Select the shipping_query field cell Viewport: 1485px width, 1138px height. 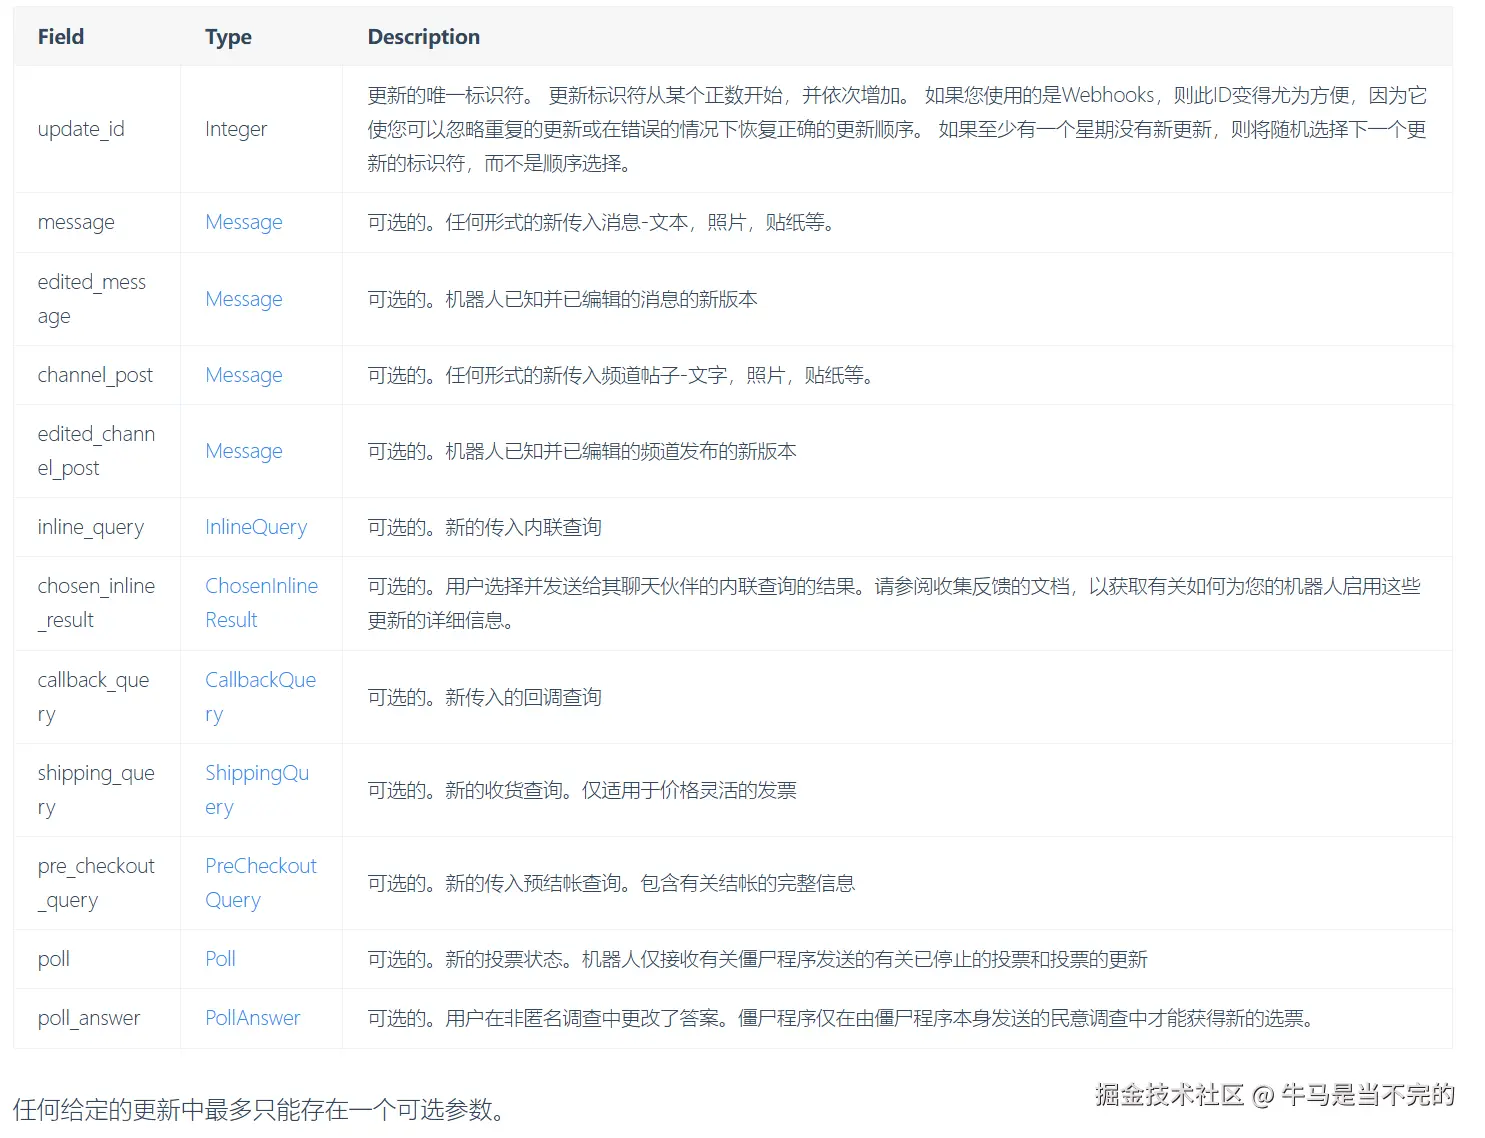[97, 790]
